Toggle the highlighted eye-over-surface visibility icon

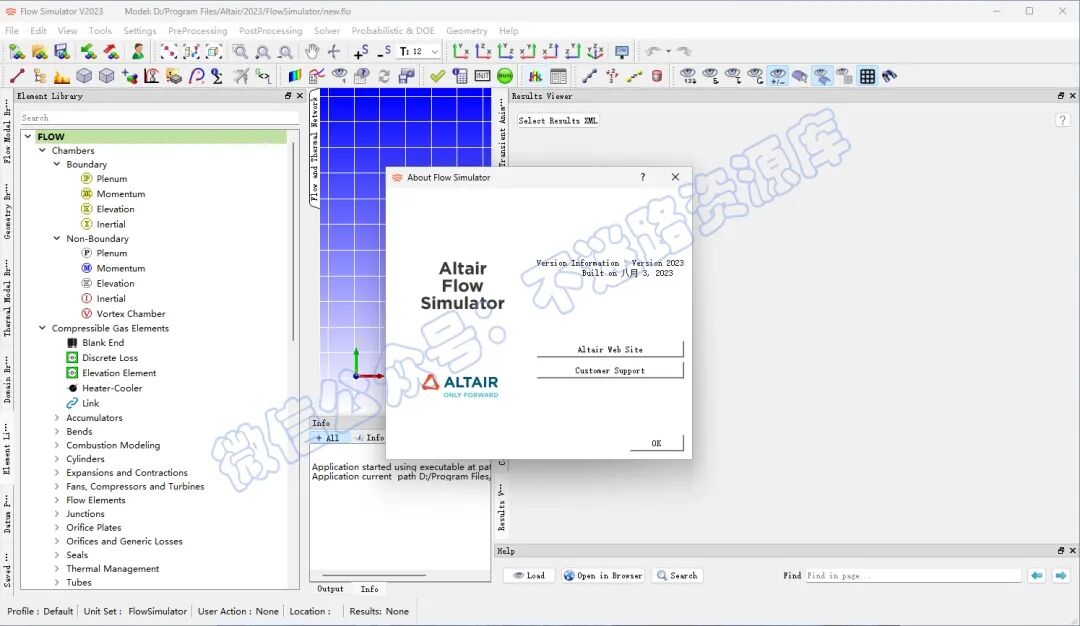[x=822, y=76]
